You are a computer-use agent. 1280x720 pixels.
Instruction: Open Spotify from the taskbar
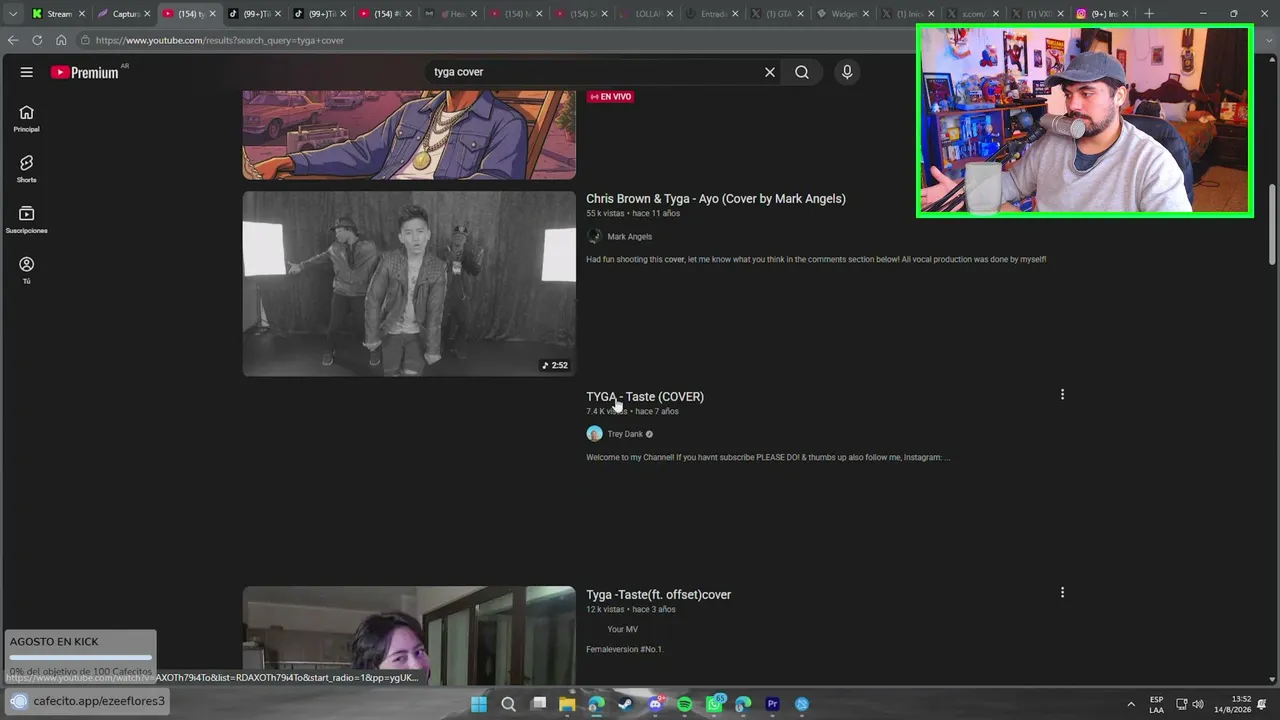(x=685, y=704)
